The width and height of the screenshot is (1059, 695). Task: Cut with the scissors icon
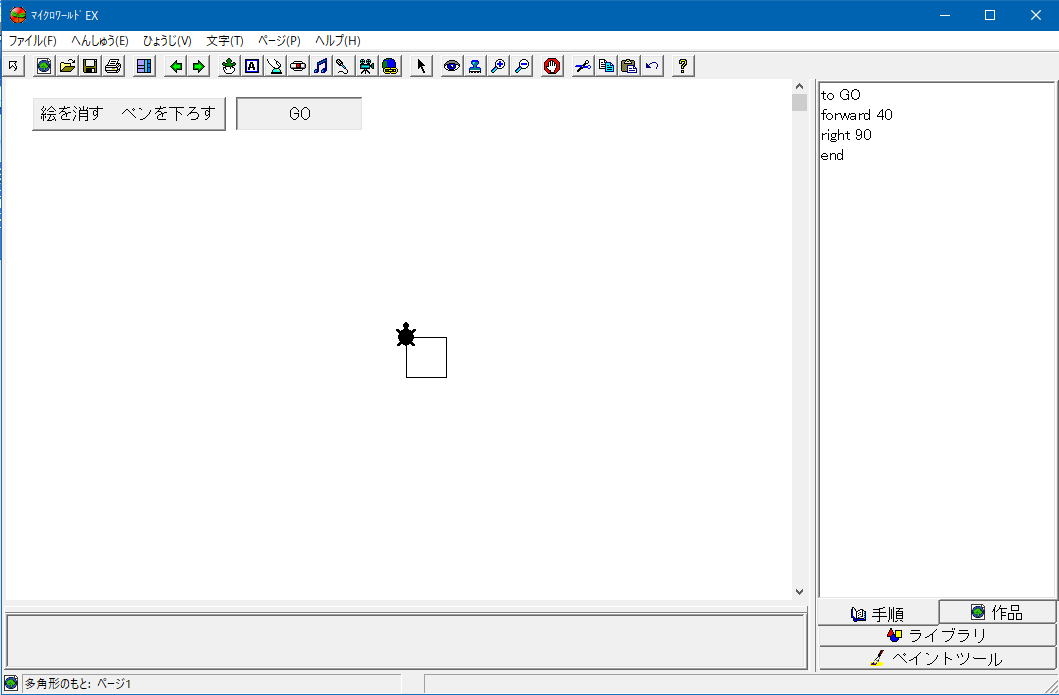583,66
